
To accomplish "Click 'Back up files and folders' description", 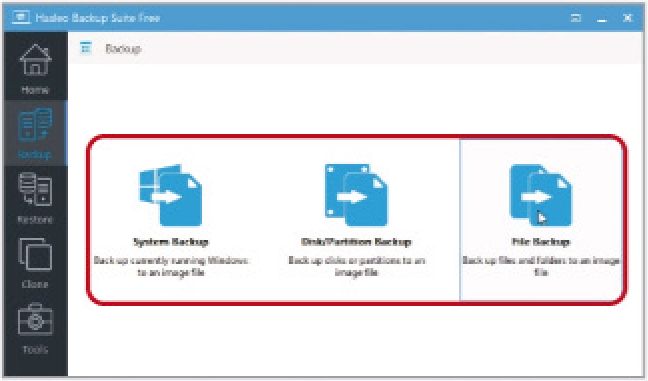I will [x=541, y=266].
